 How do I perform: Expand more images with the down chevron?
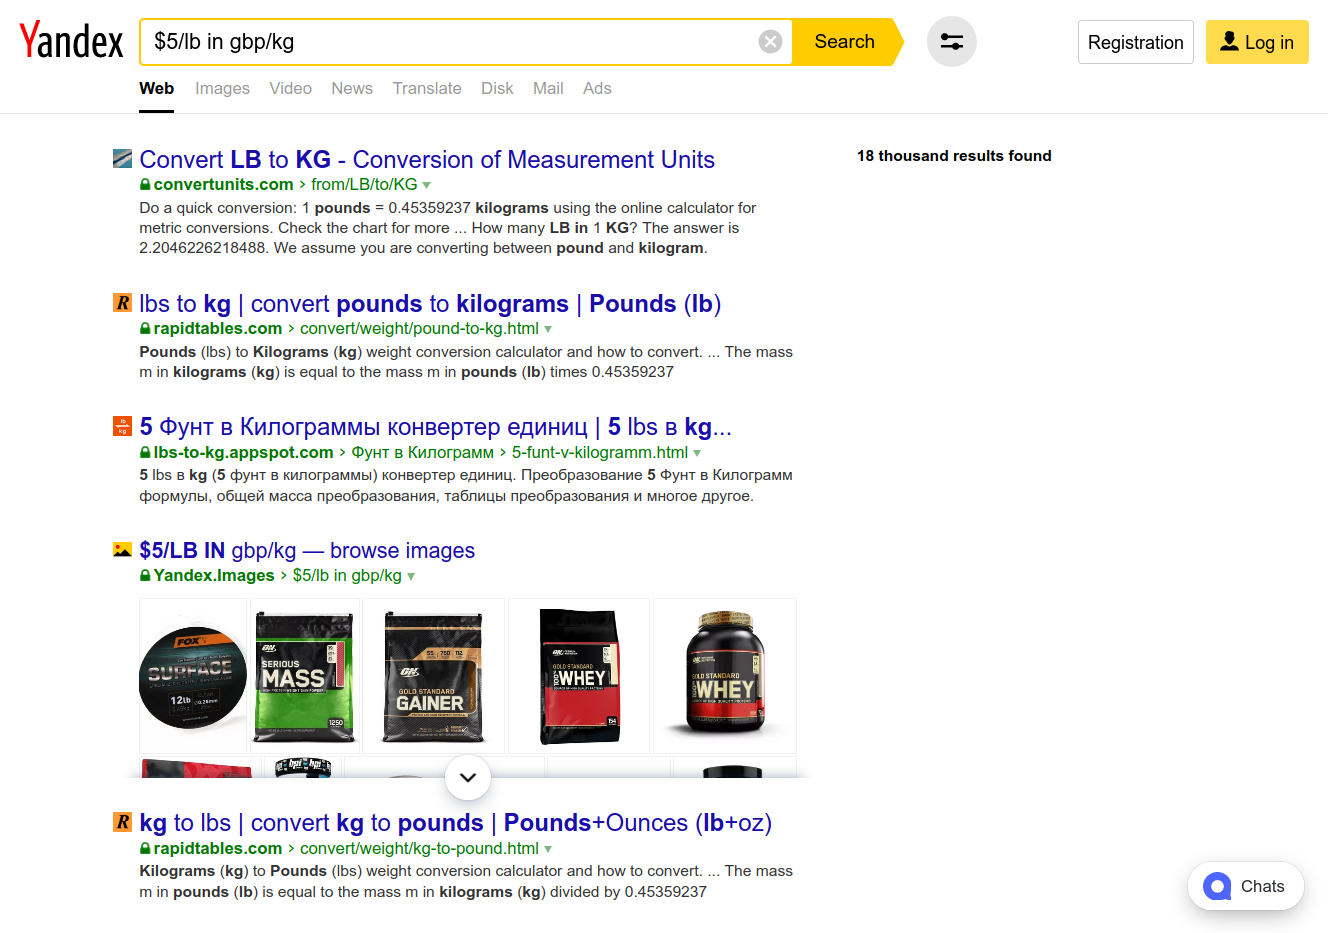tap(467, 777)
